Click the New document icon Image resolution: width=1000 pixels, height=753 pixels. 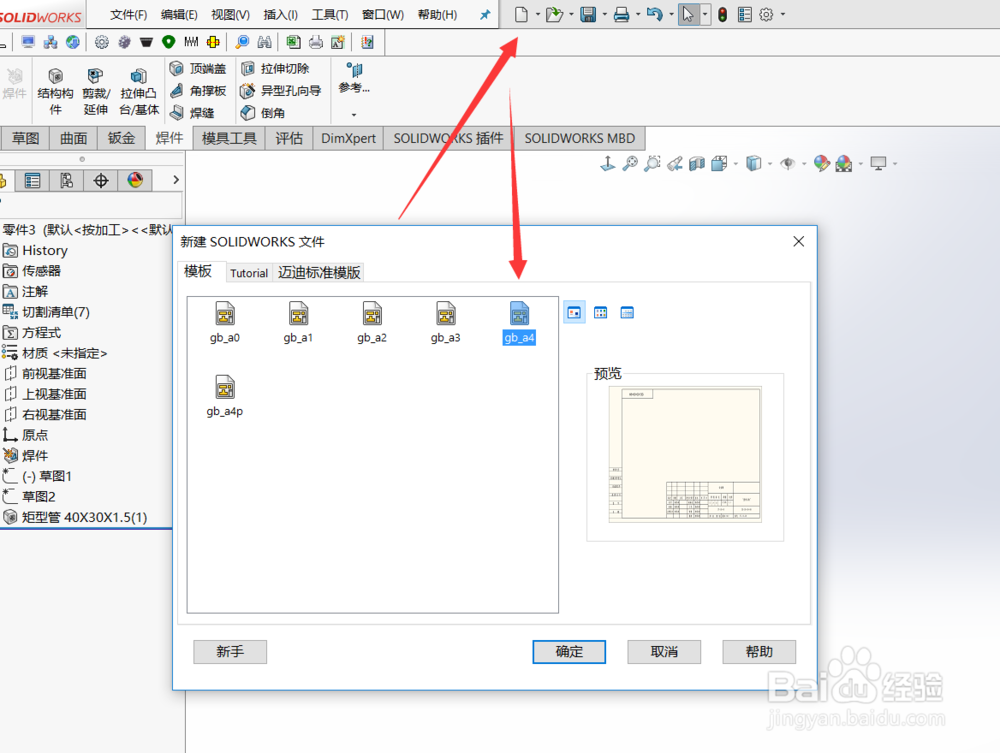coord(521,14)
